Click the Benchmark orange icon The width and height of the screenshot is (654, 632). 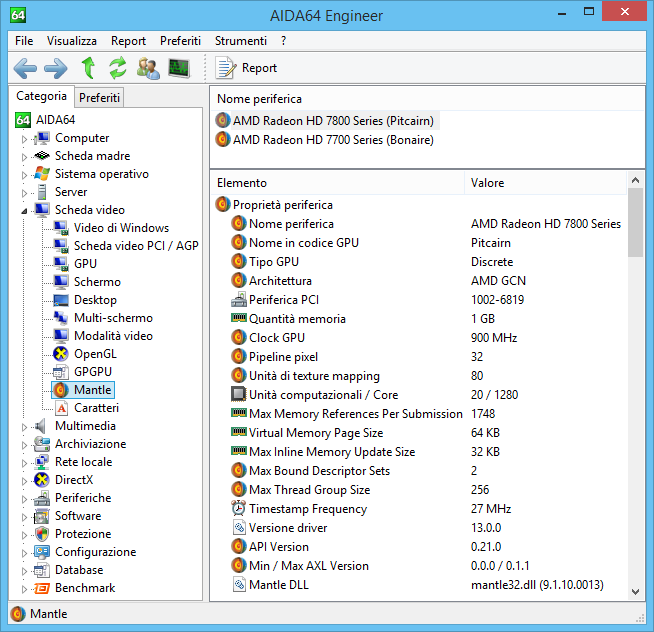click(x=42, y=588)
